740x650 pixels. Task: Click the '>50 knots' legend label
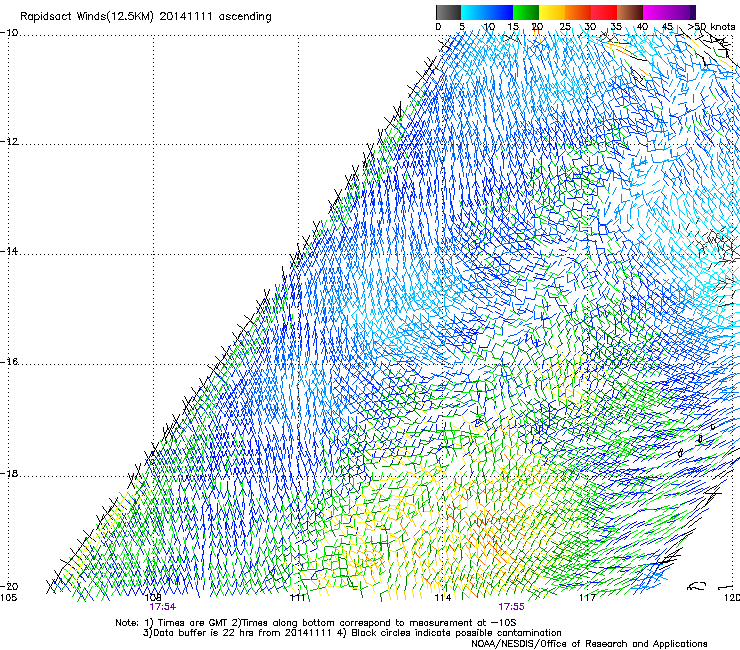point(711,27)
